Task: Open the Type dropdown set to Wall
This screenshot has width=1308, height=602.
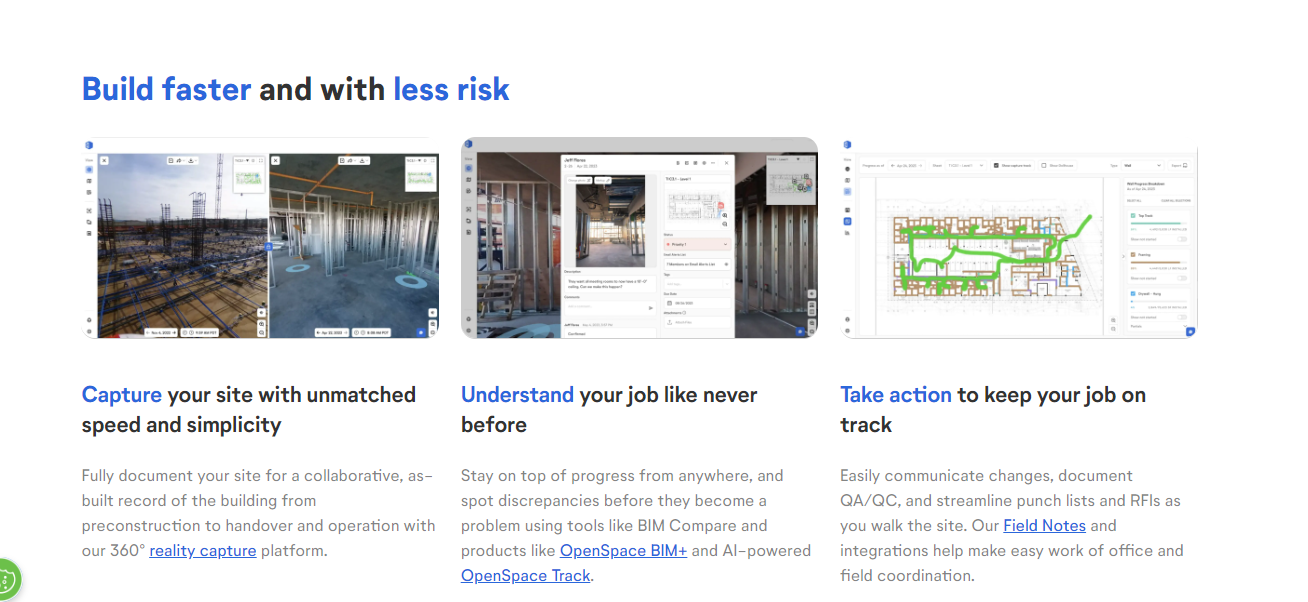Action: coord(1142,166)
